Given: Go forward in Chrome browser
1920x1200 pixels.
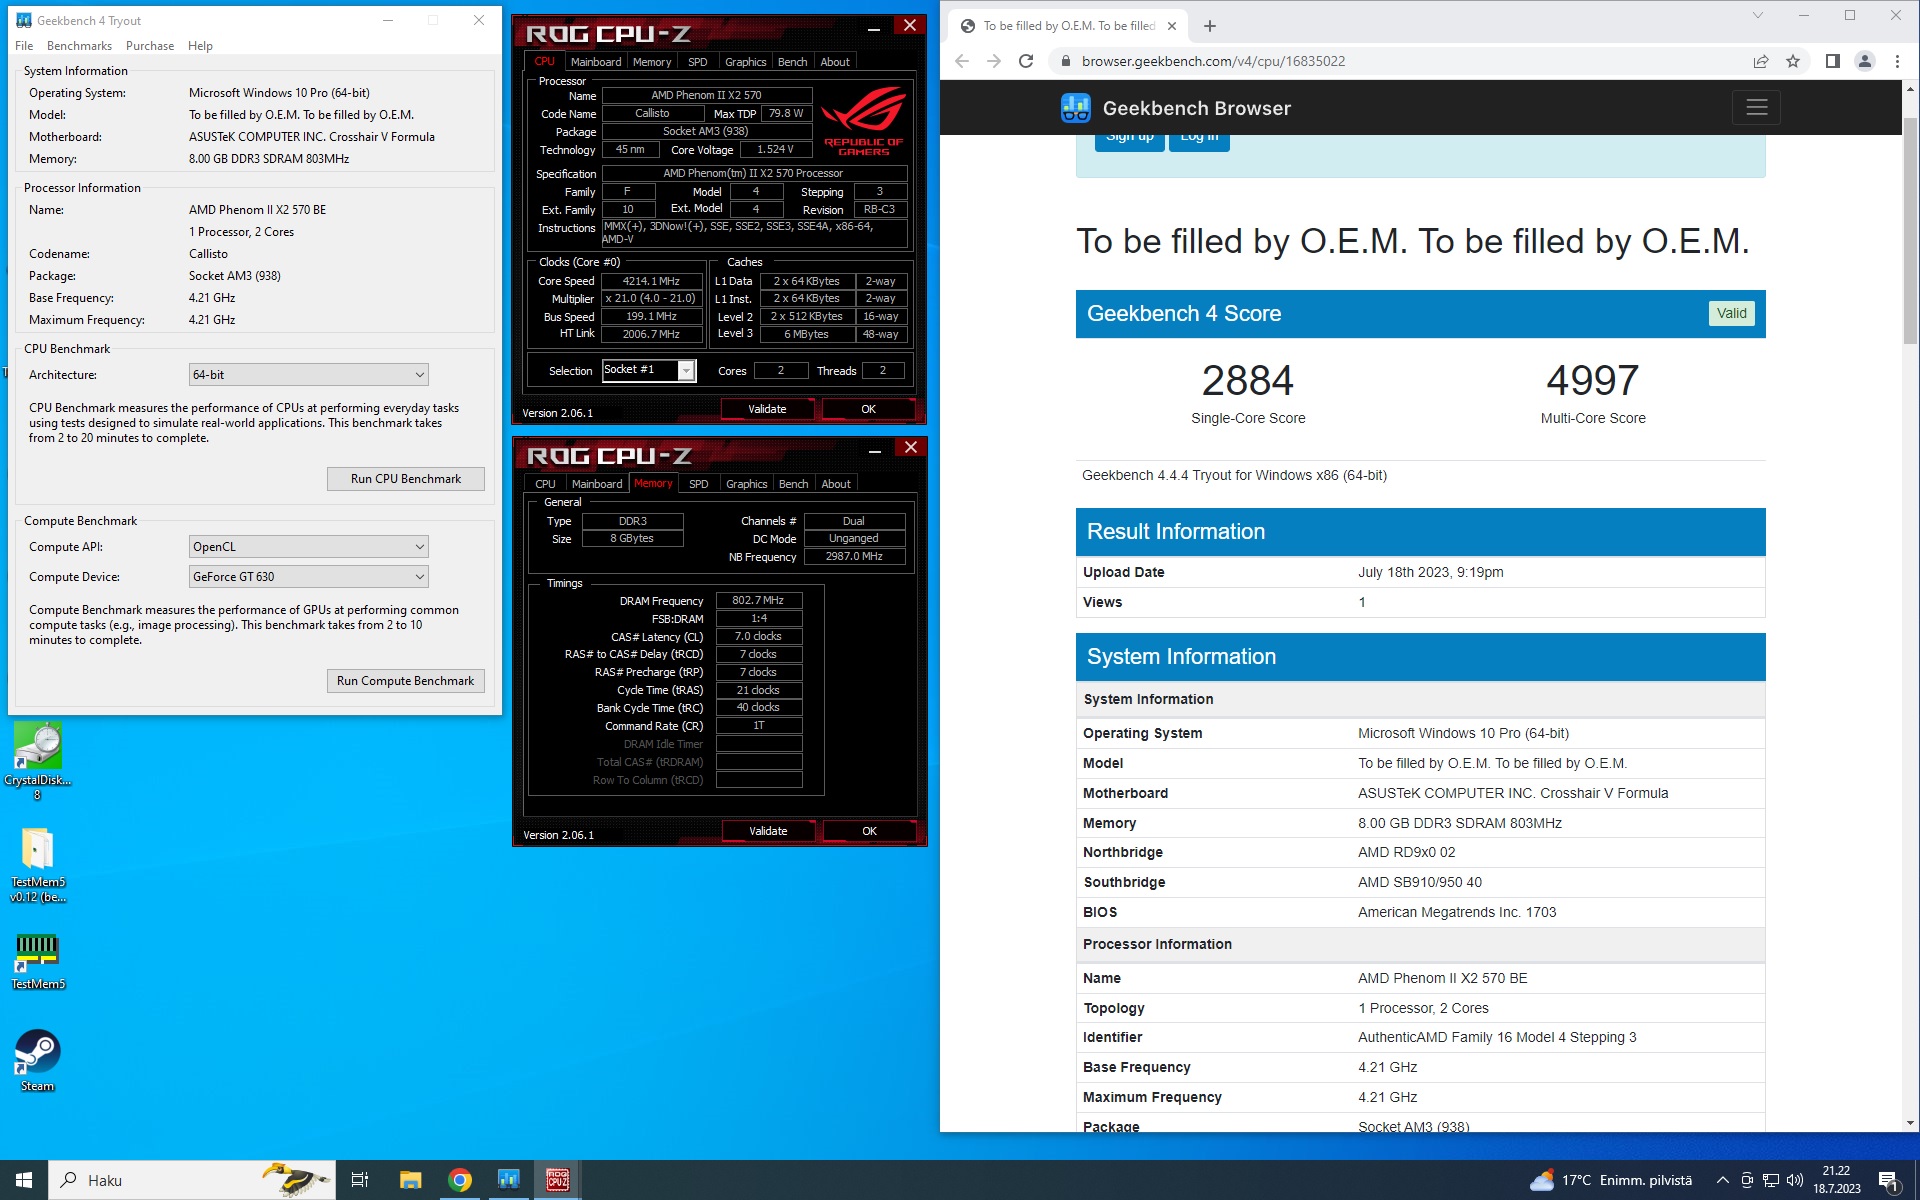Looking at the screenshot, I should coord(994,61).
